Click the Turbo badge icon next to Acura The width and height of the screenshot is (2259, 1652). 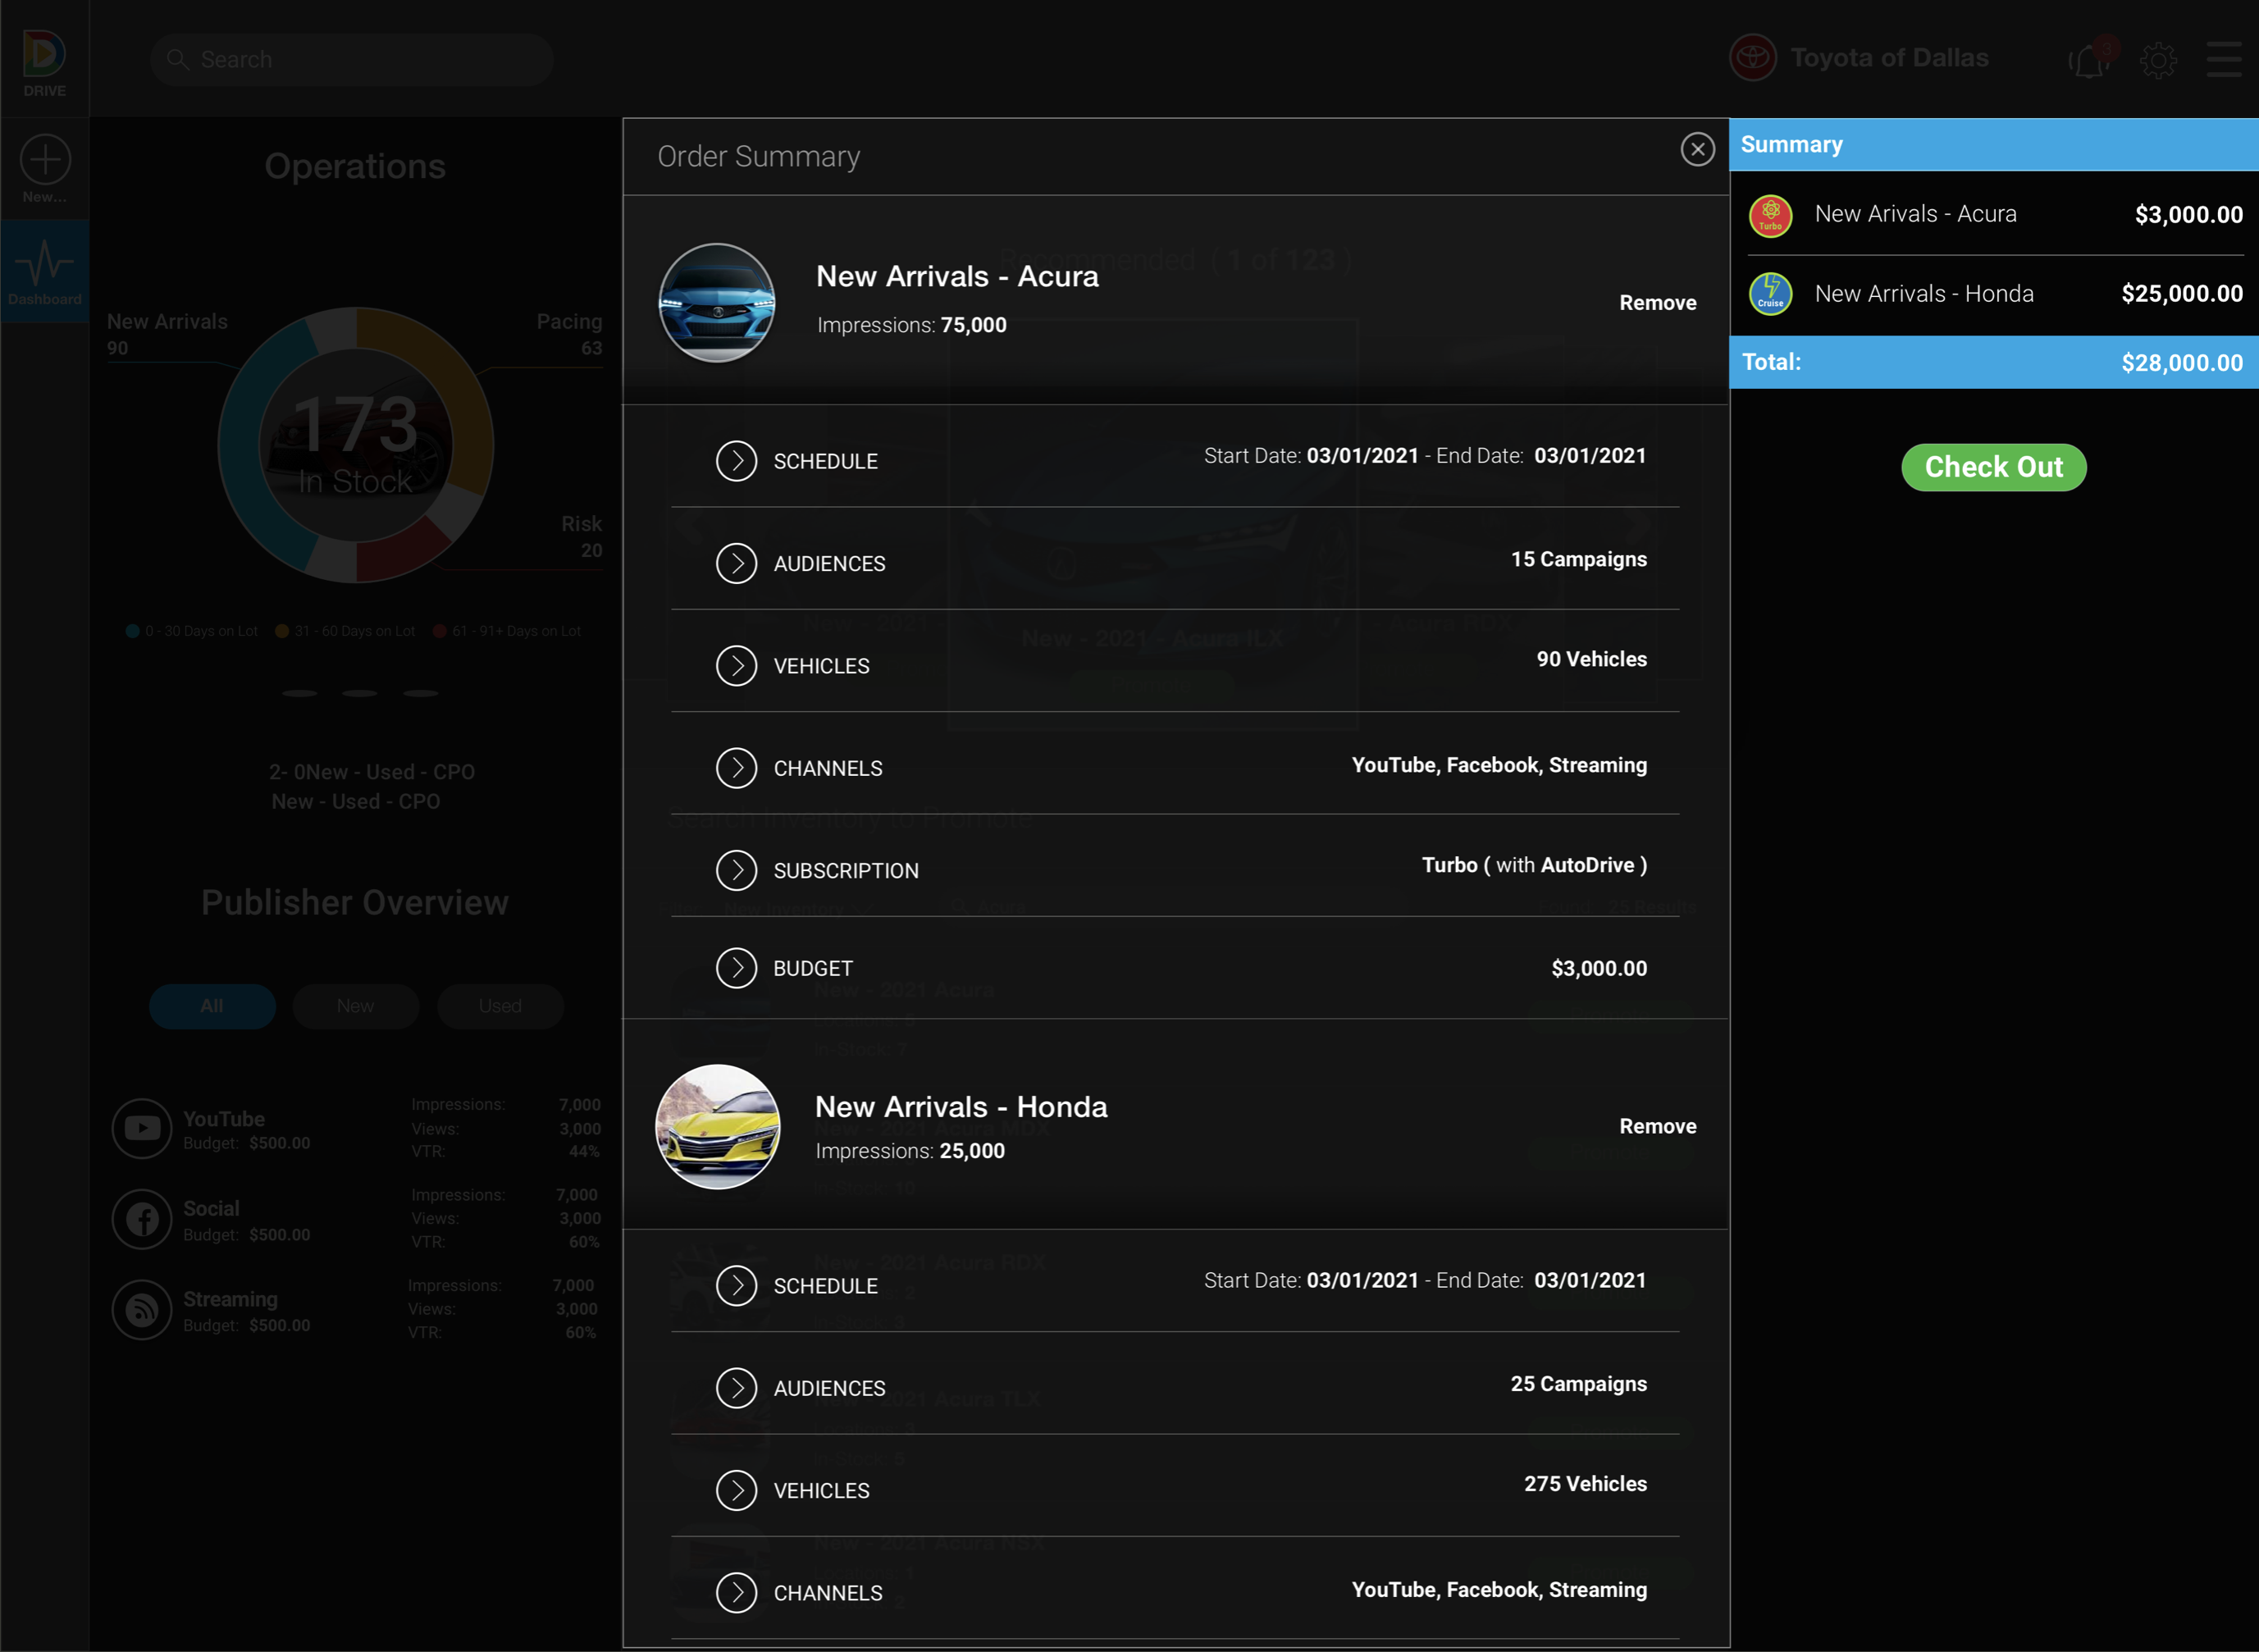click(1770, 215)
